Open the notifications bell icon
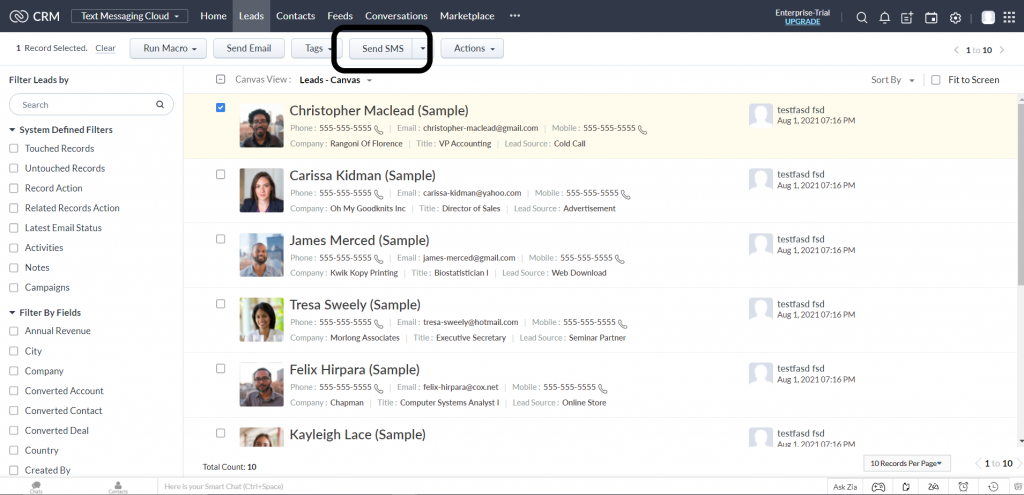 [885, 18]
